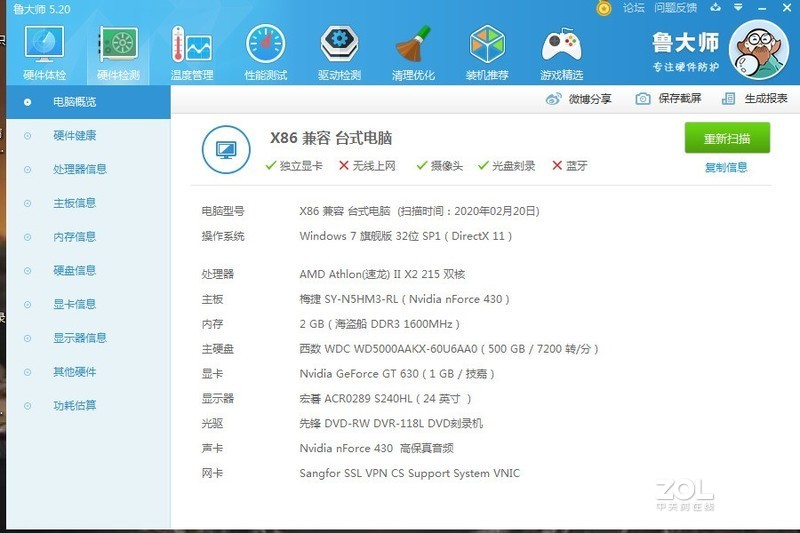Click the 电脑型号 scan date value
The image size is (800, 533).
pos(419,211)
